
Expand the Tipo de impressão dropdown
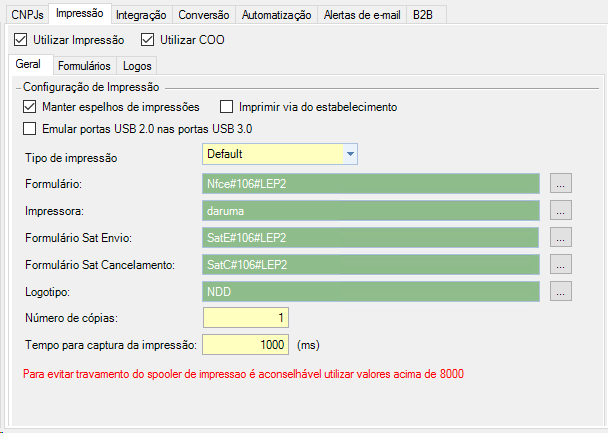350,154
